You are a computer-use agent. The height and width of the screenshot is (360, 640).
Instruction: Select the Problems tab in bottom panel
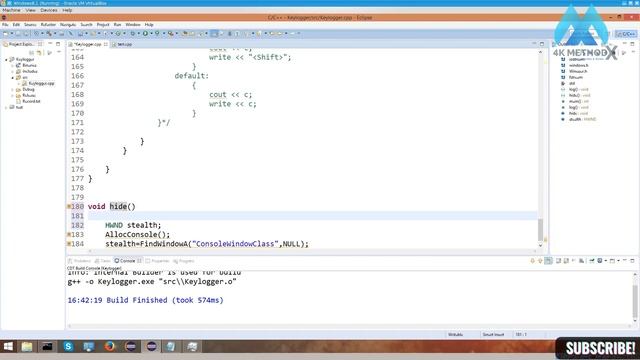79,261
